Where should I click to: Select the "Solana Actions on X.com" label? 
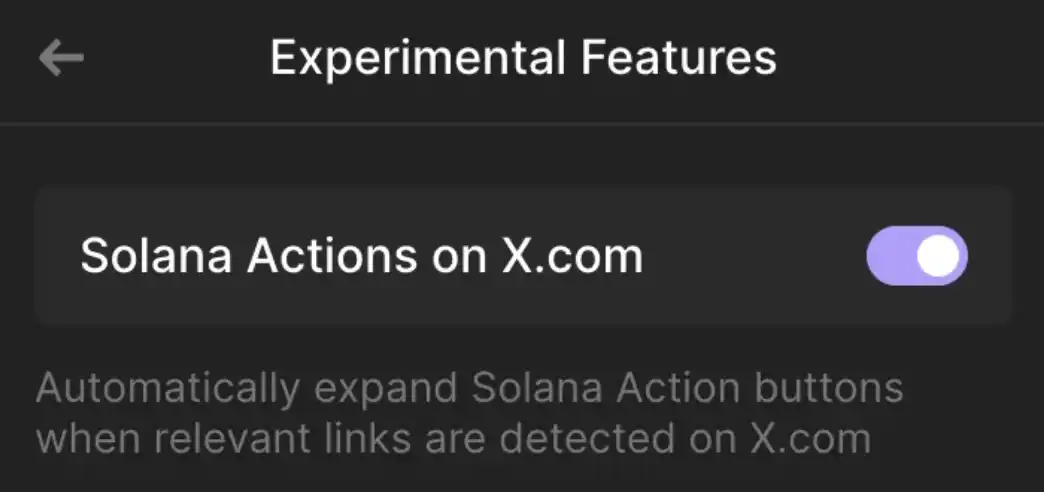(x=361, y=257)
